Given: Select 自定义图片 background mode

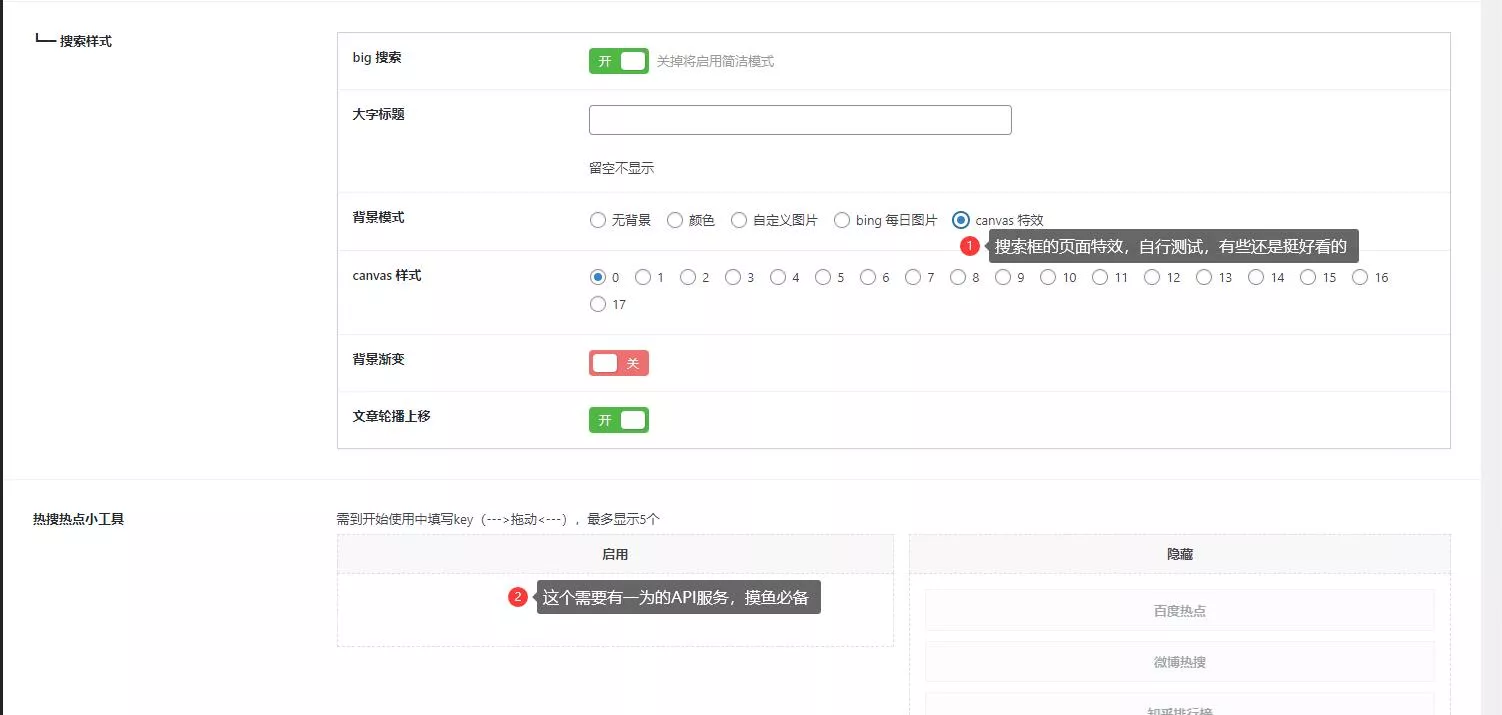Looking at the screenshot, I should 739,220.
